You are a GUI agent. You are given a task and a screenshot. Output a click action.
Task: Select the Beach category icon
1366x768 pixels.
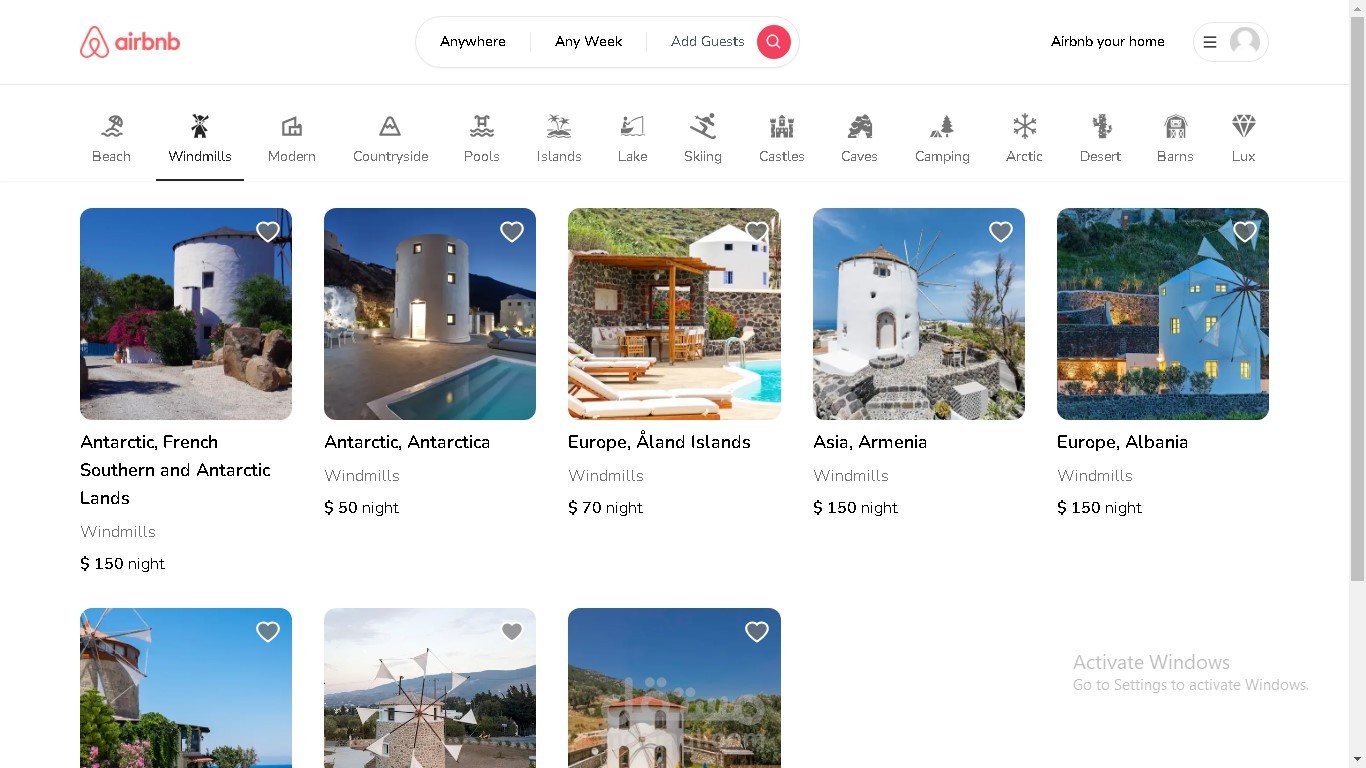coord(112,126)
